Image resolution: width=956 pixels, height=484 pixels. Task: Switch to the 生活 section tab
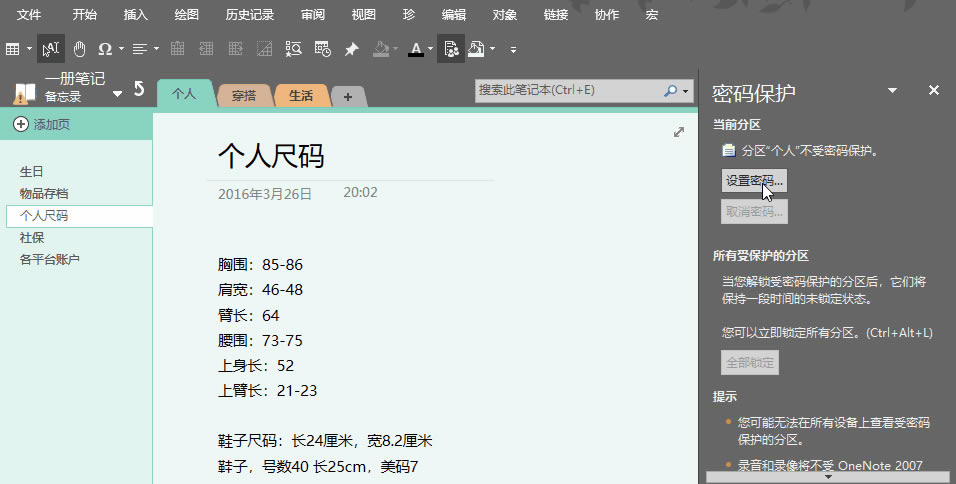(300, 96)
